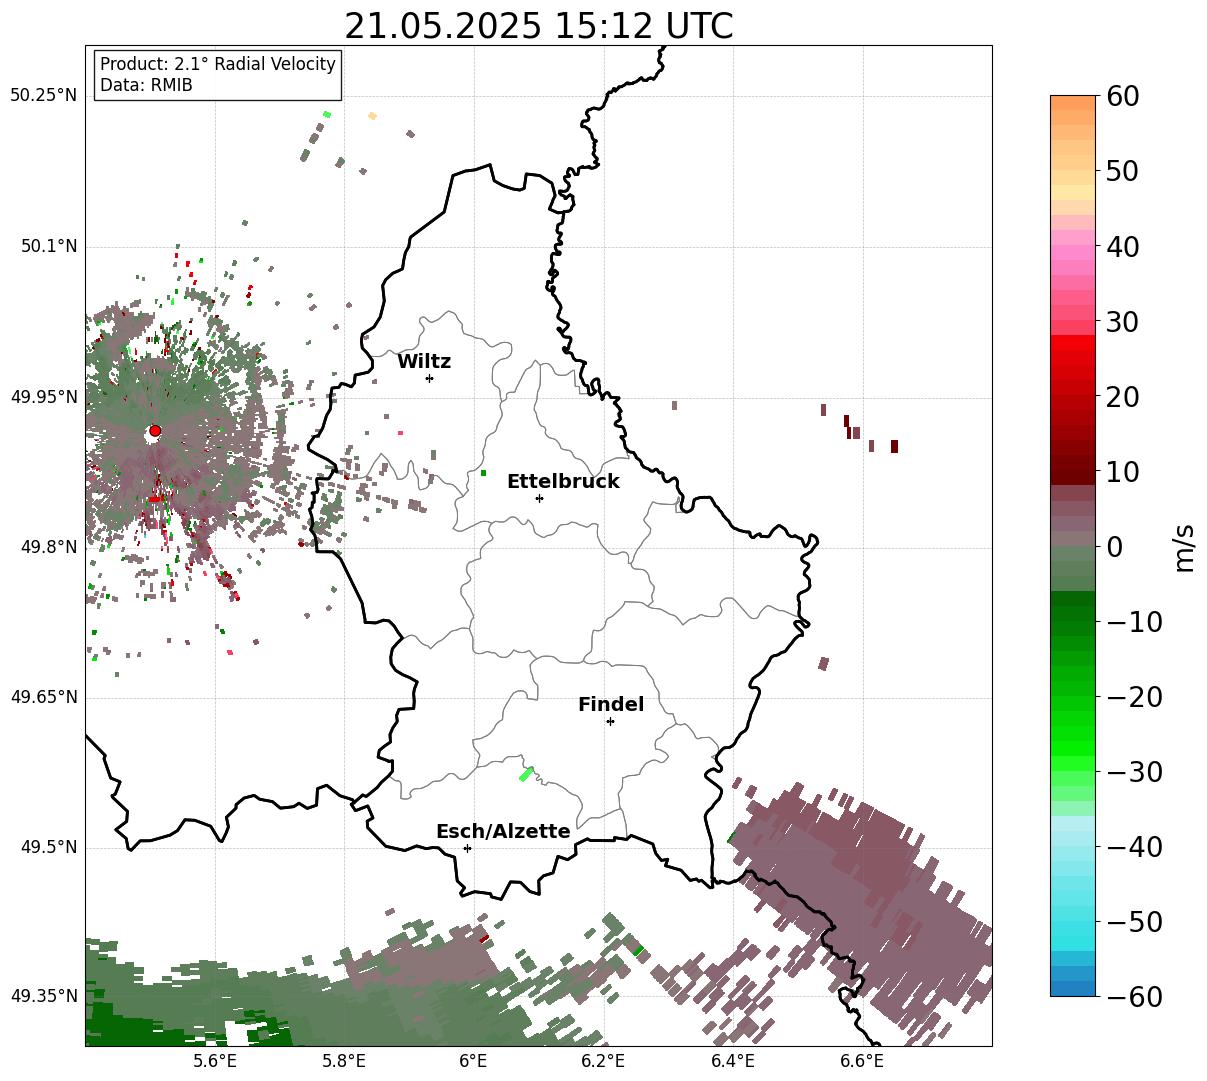Click the 50.1°N latitude label

point(48,246)
